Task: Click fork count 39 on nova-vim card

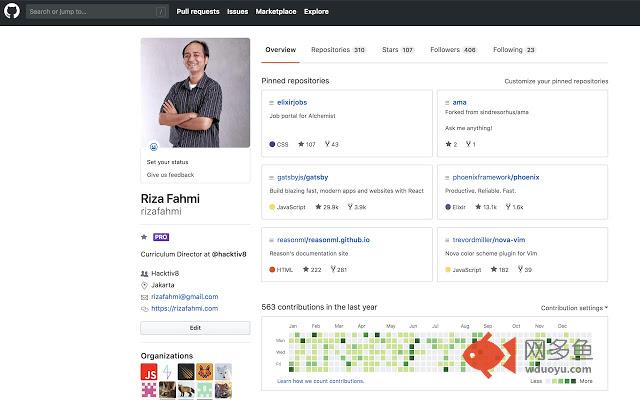Action: [x=524, y=269]
